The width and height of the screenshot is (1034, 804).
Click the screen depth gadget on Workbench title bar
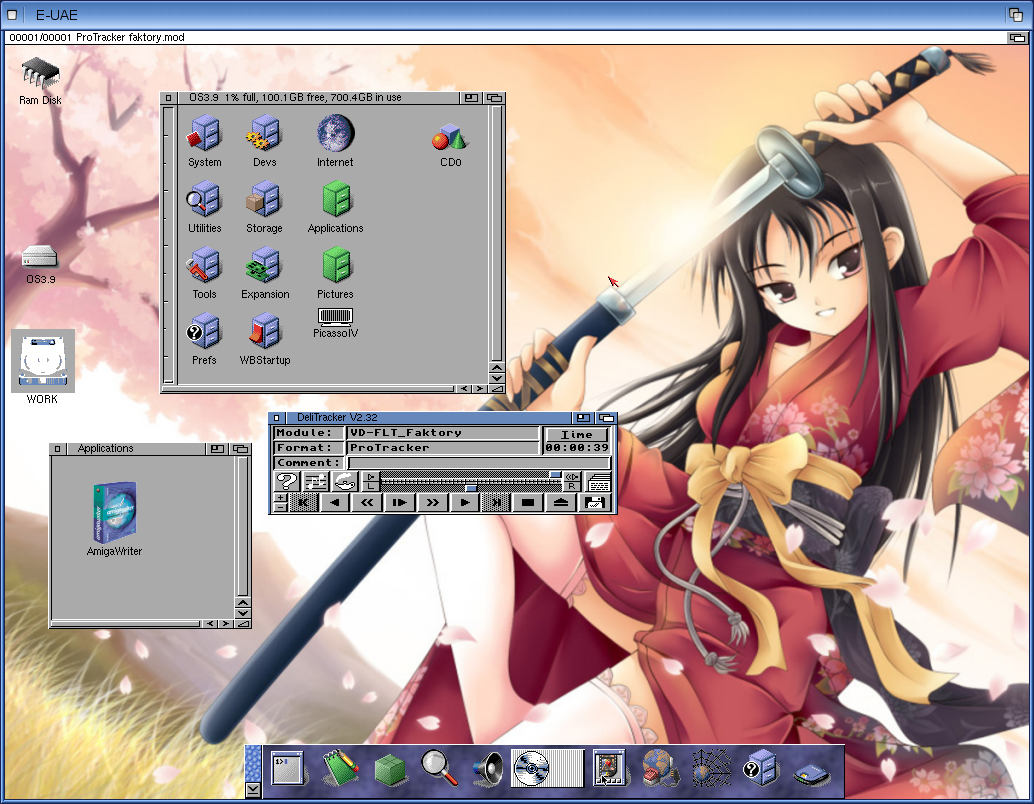(x=1017, y=38)
